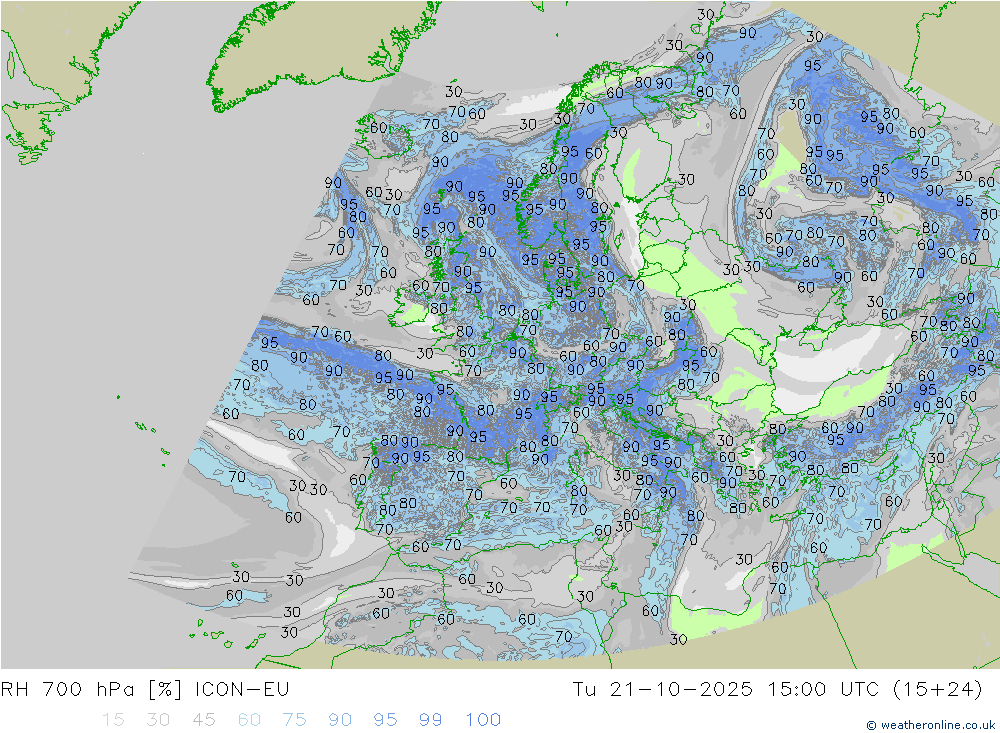Select the 99 legend value
This screenshot has height=733, width=1000.
[430, 720]
